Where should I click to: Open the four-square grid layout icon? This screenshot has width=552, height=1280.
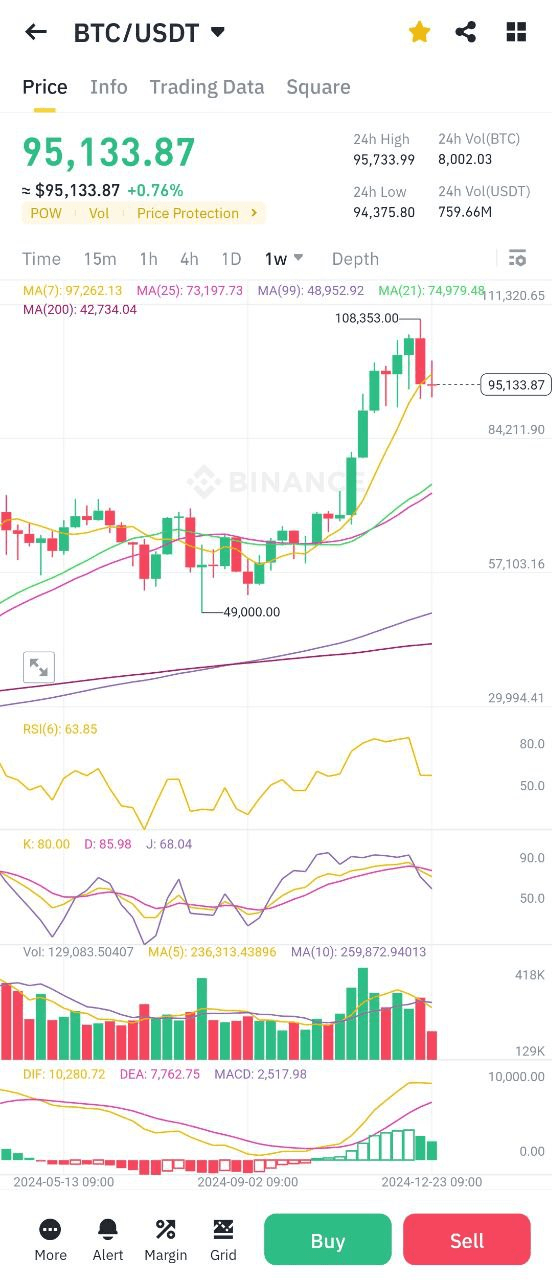[516, 32]
